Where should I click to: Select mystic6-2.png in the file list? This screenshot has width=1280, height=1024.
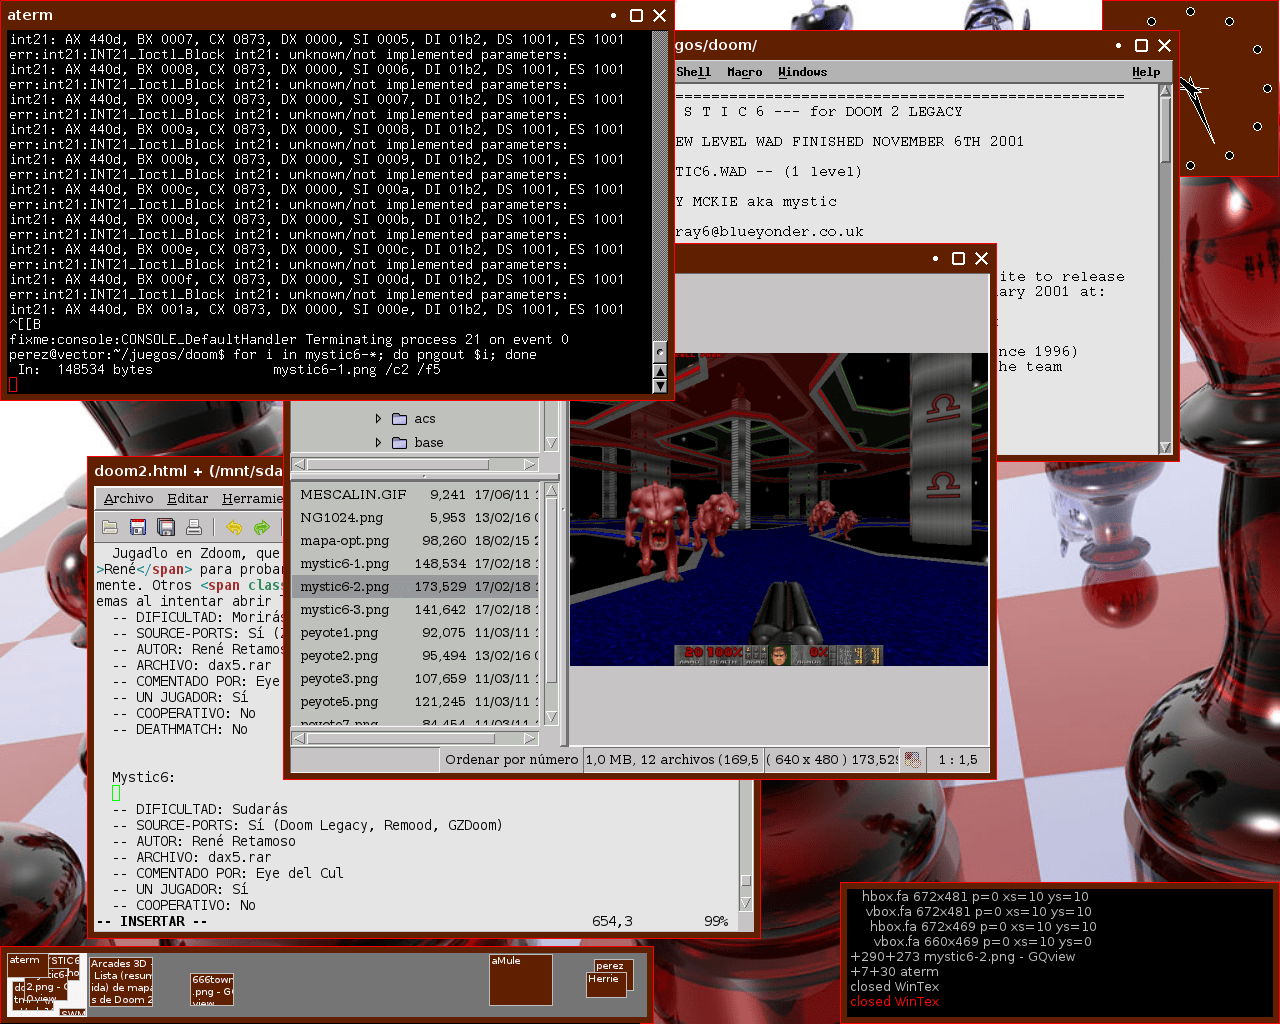tap(418, 587)
